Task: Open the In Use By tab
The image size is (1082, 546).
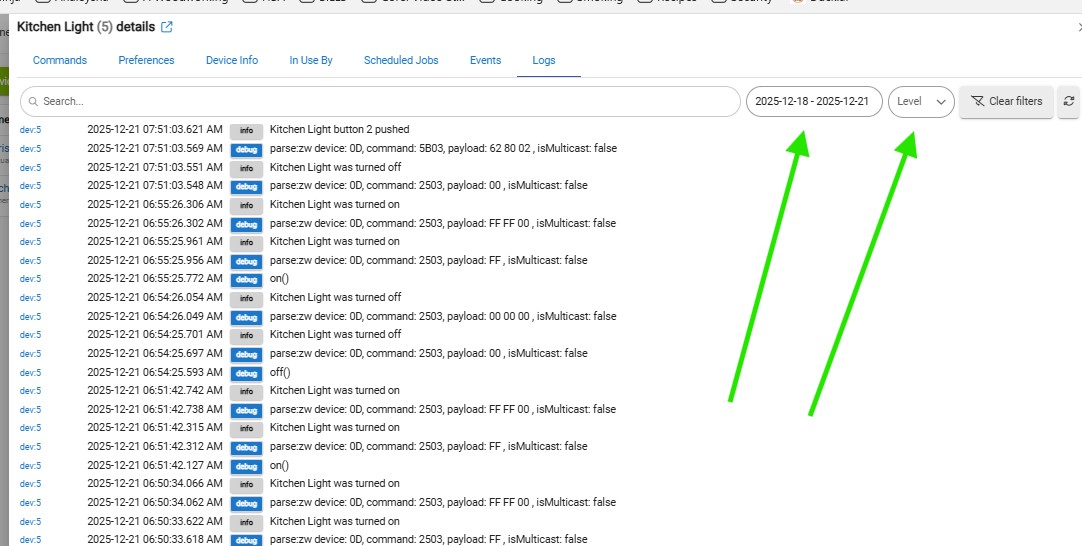Action: pyautogui.click(x=311, y=60)
